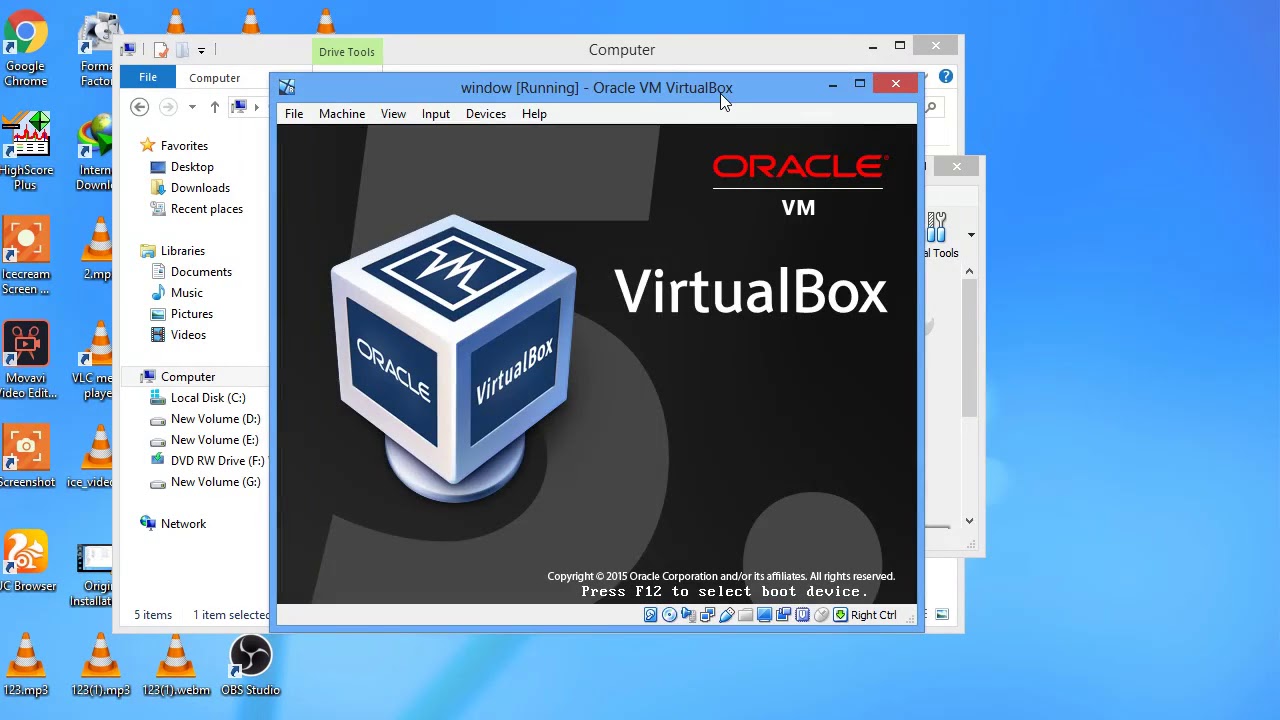Screen dimensions: 1280x720
Task: Open Google Chrome desktop shortcut
Action: point(25,48)
